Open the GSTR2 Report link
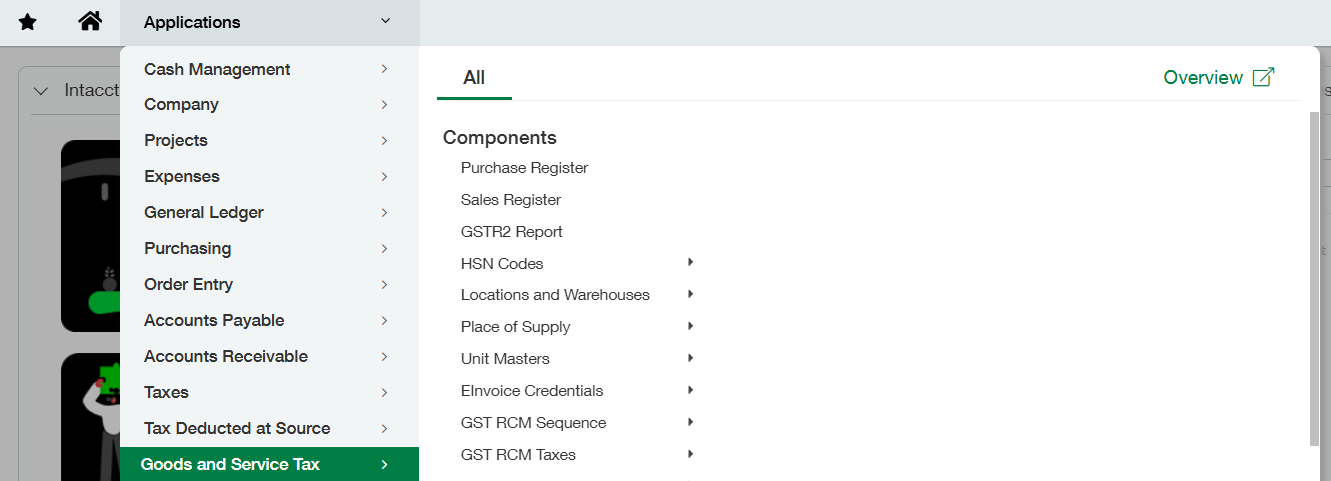 coord(511,232)
